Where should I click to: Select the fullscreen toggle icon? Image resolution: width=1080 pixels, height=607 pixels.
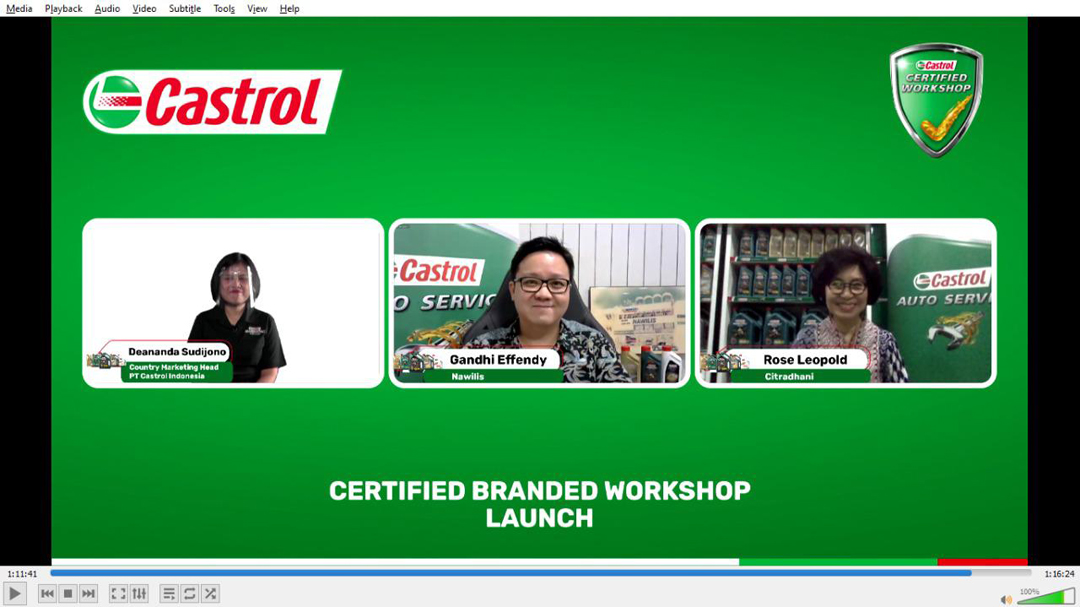pos(118,593)
